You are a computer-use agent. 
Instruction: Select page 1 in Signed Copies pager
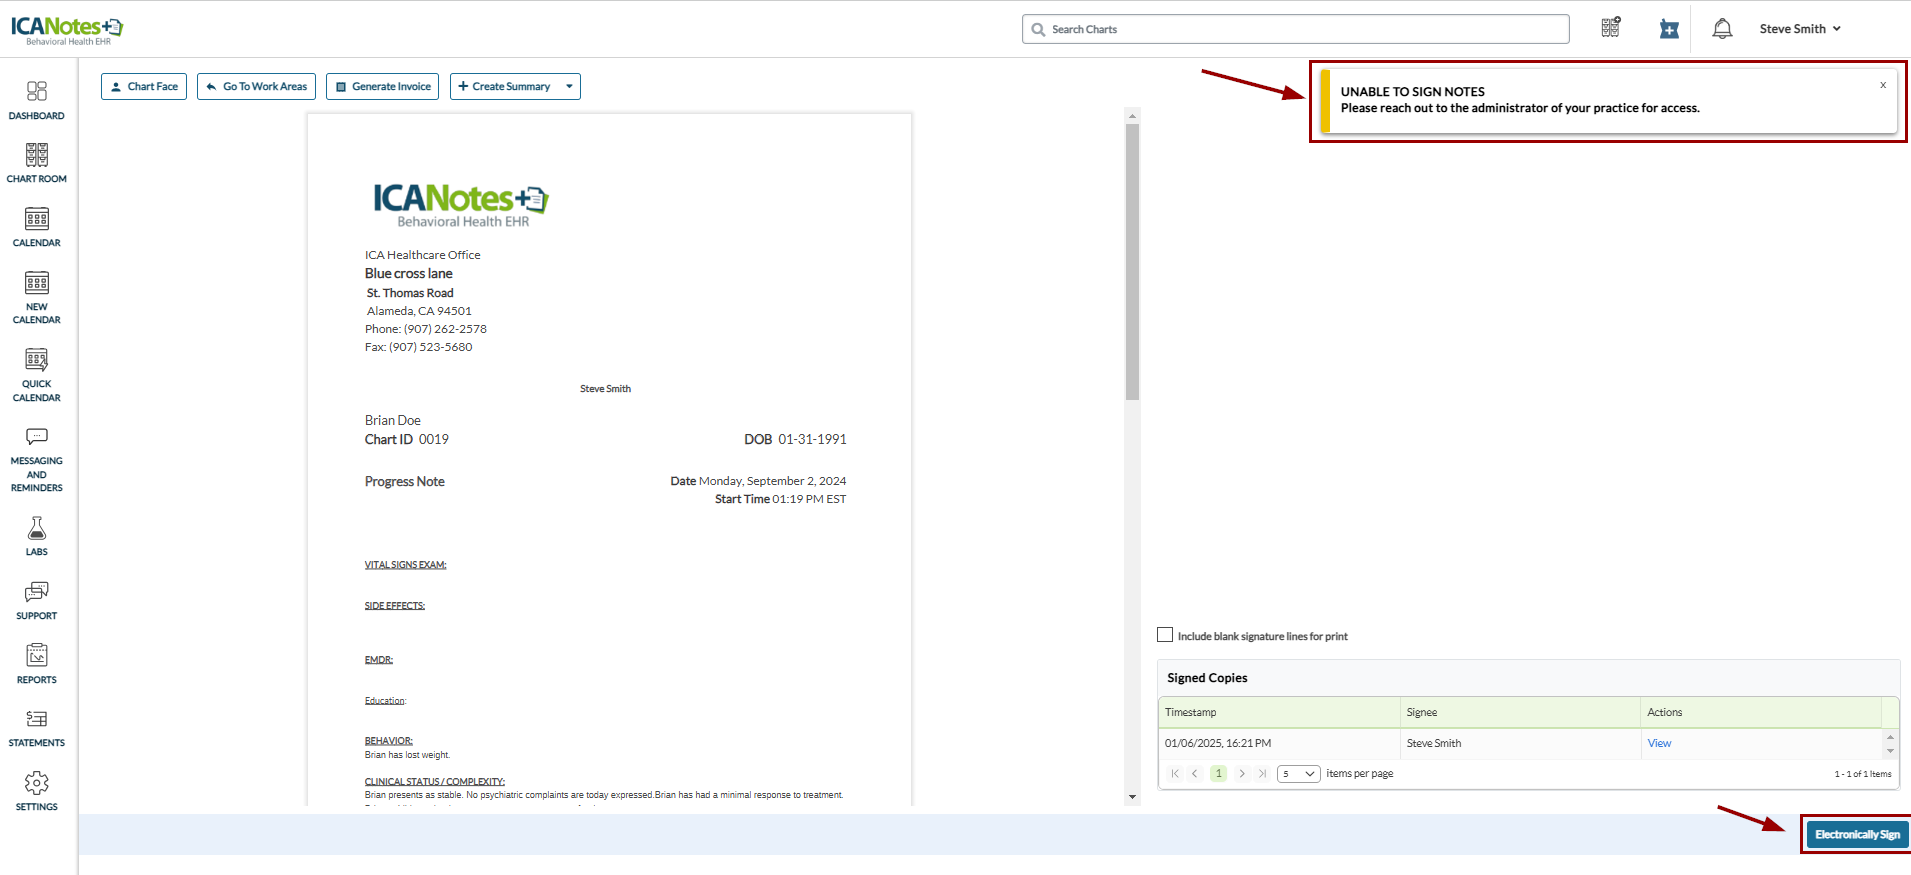click(1218, 773)
